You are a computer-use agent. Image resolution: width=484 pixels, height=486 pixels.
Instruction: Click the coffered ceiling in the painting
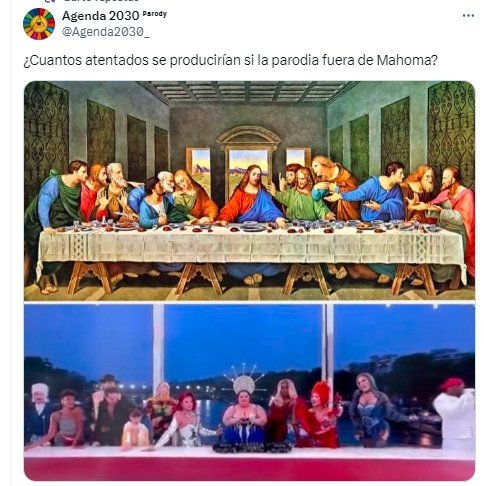click(247, 91)
